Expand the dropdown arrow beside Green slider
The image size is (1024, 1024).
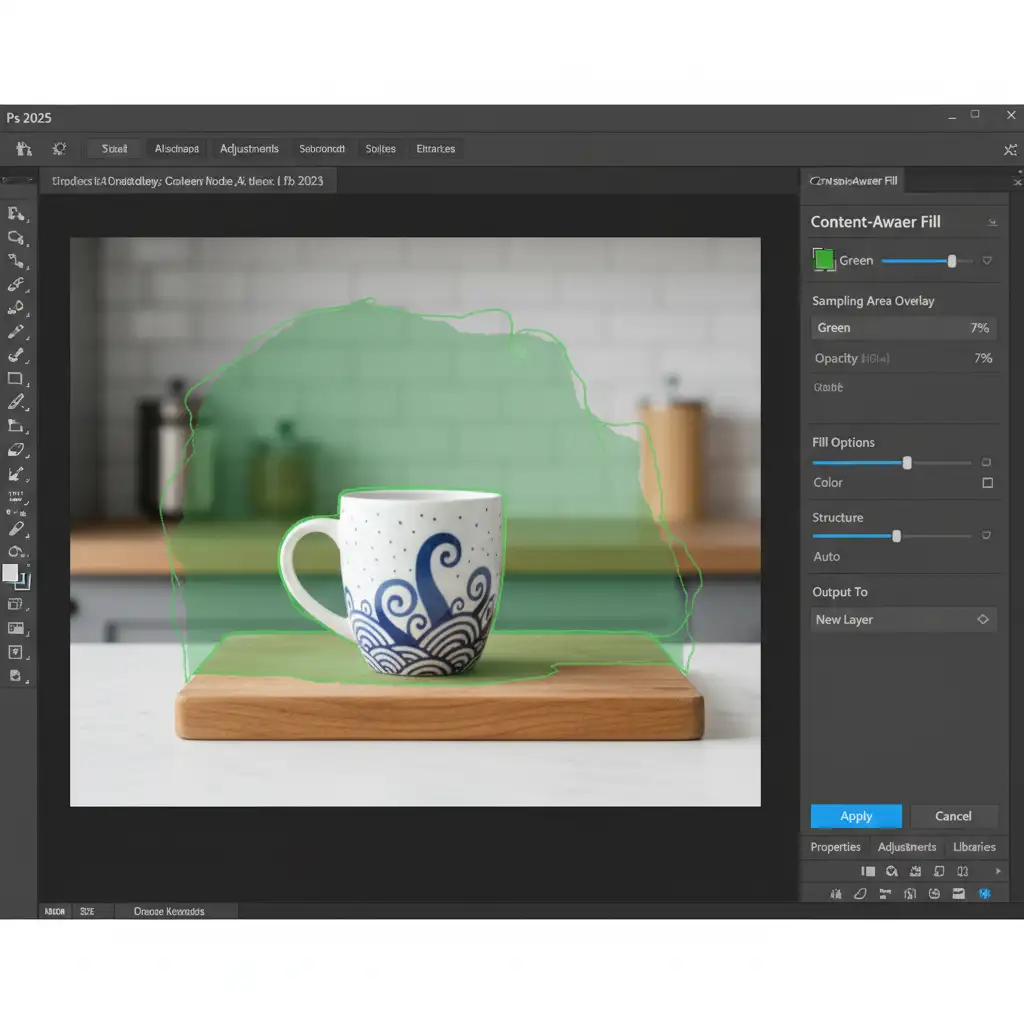click(x=987, y=261)
